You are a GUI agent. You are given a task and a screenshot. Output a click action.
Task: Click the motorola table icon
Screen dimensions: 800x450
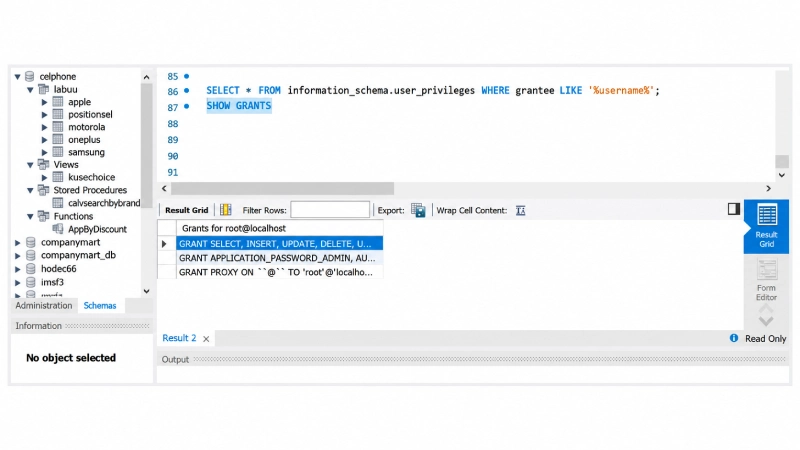pyautogui.click(x=58, y=127)
